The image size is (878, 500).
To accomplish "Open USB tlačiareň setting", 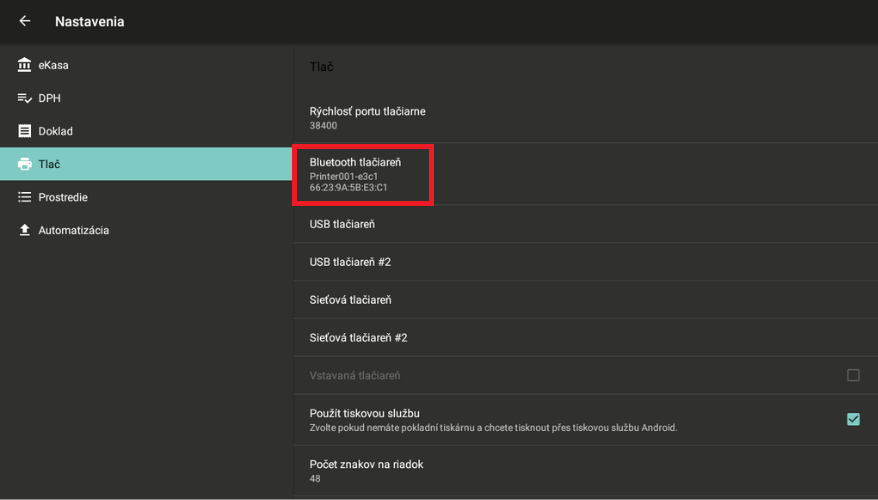I will [342, 224].
